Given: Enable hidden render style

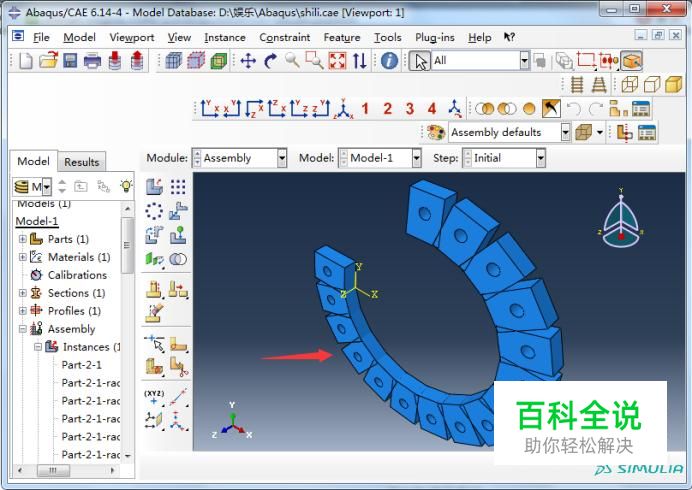Looking at the screenshot, I should pyautogui.click(x=651, y=84).
